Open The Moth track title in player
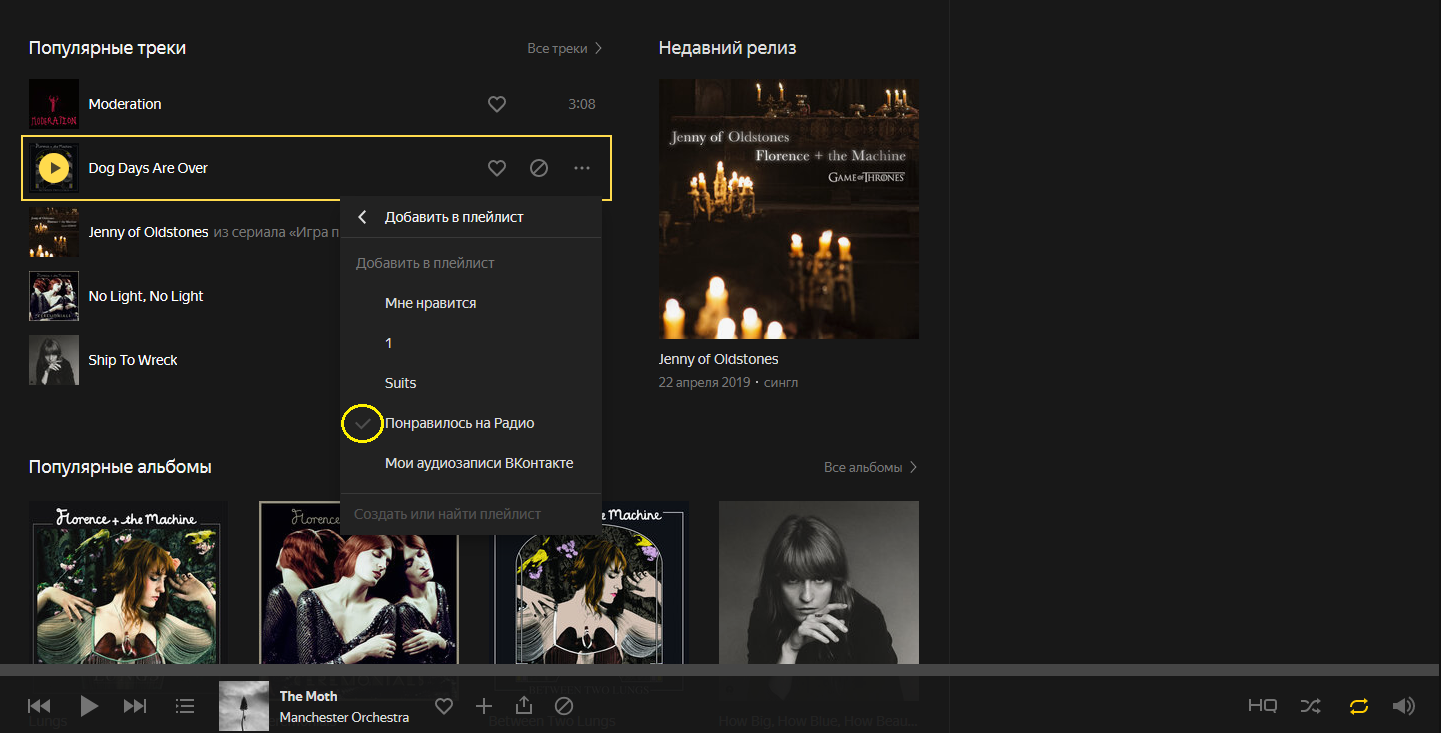The height and width of the screenshot is (733, 1441). click(308, 696)
